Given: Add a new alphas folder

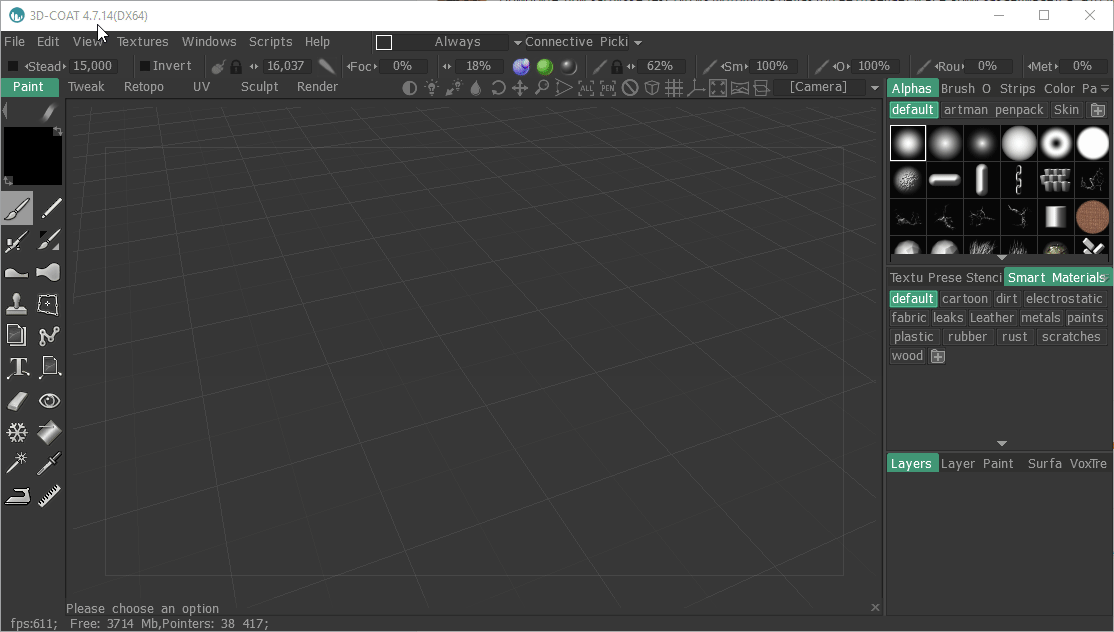Looking at the screenshot, I should 1098,110.
